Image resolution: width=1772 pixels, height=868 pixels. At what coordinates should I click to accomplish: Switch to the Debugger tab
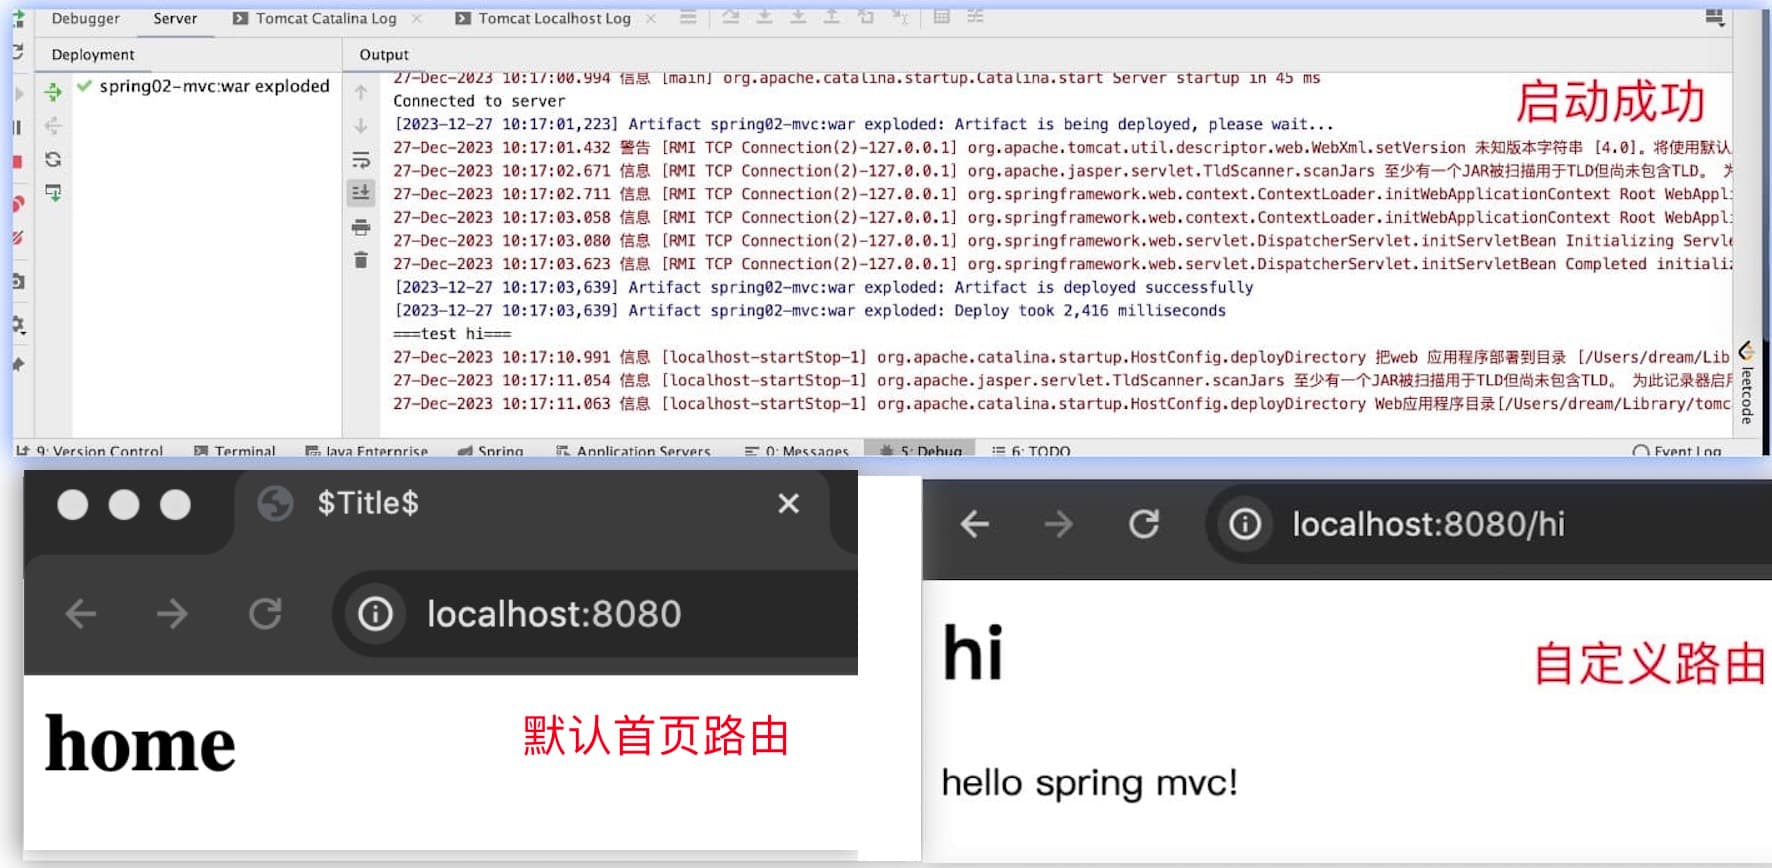(x=85, y=18)
